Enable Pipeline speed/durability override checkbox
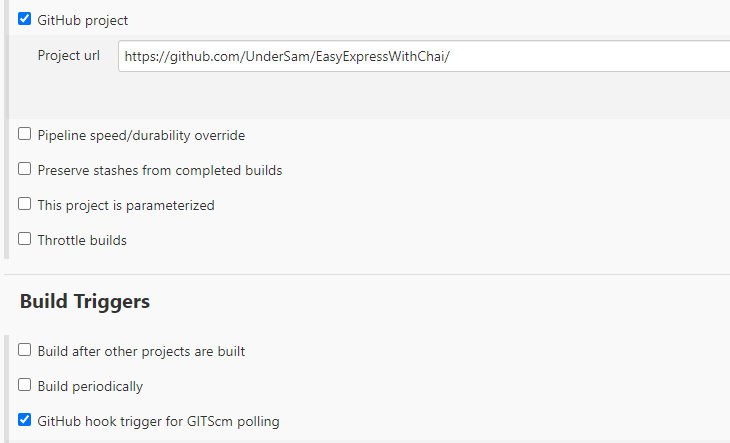This screenshot has width=730, height=443. (24, 134)
